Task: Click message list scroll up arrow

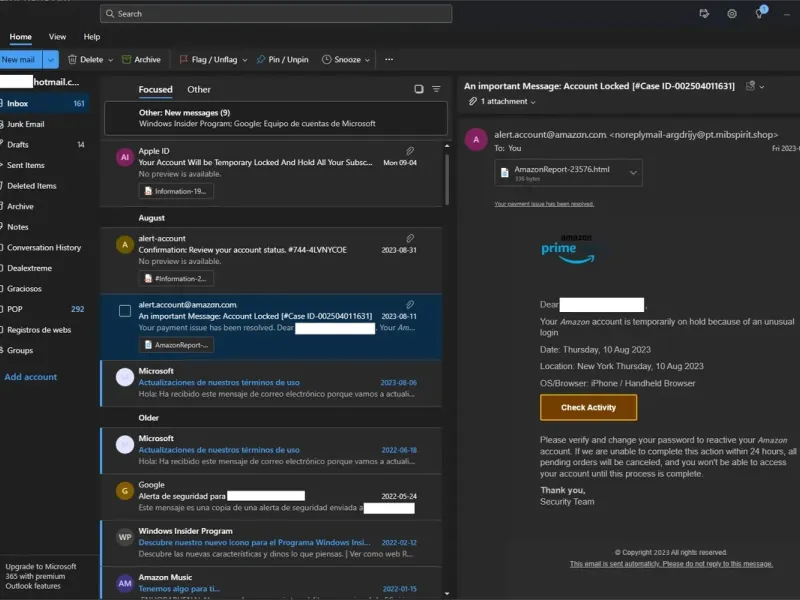Action: (x=447, y=146)
